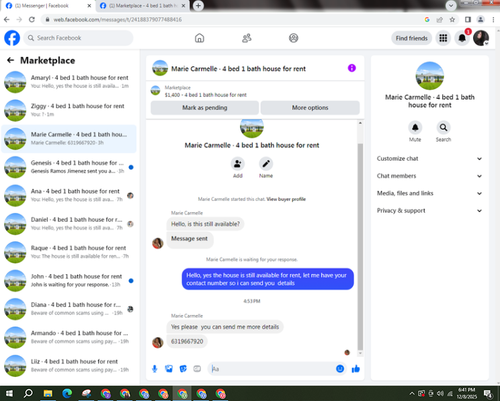Open browser side panel icon
Viewport: 500px width, 401px height.
coord(468,20)
